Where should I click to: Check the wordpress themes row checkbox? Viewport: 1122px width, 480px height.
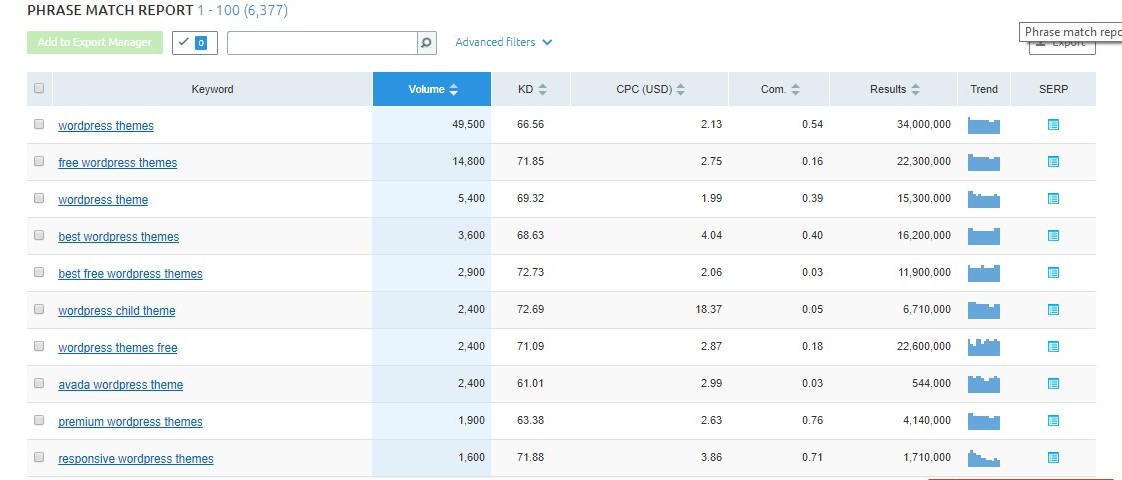coord(39,124)
